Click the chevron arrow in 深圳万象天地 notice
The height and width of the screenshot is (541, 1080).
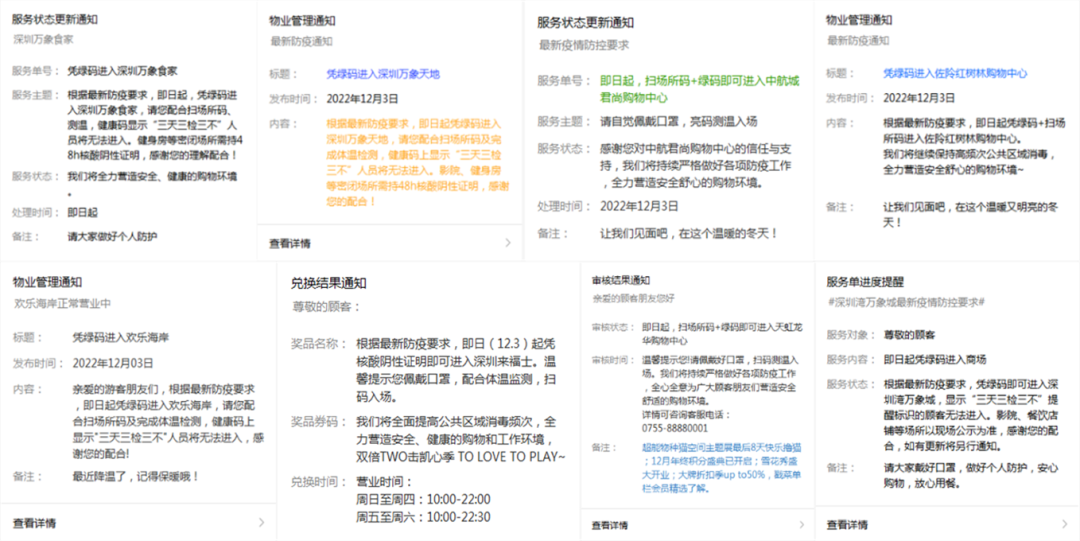pos(507,243)
